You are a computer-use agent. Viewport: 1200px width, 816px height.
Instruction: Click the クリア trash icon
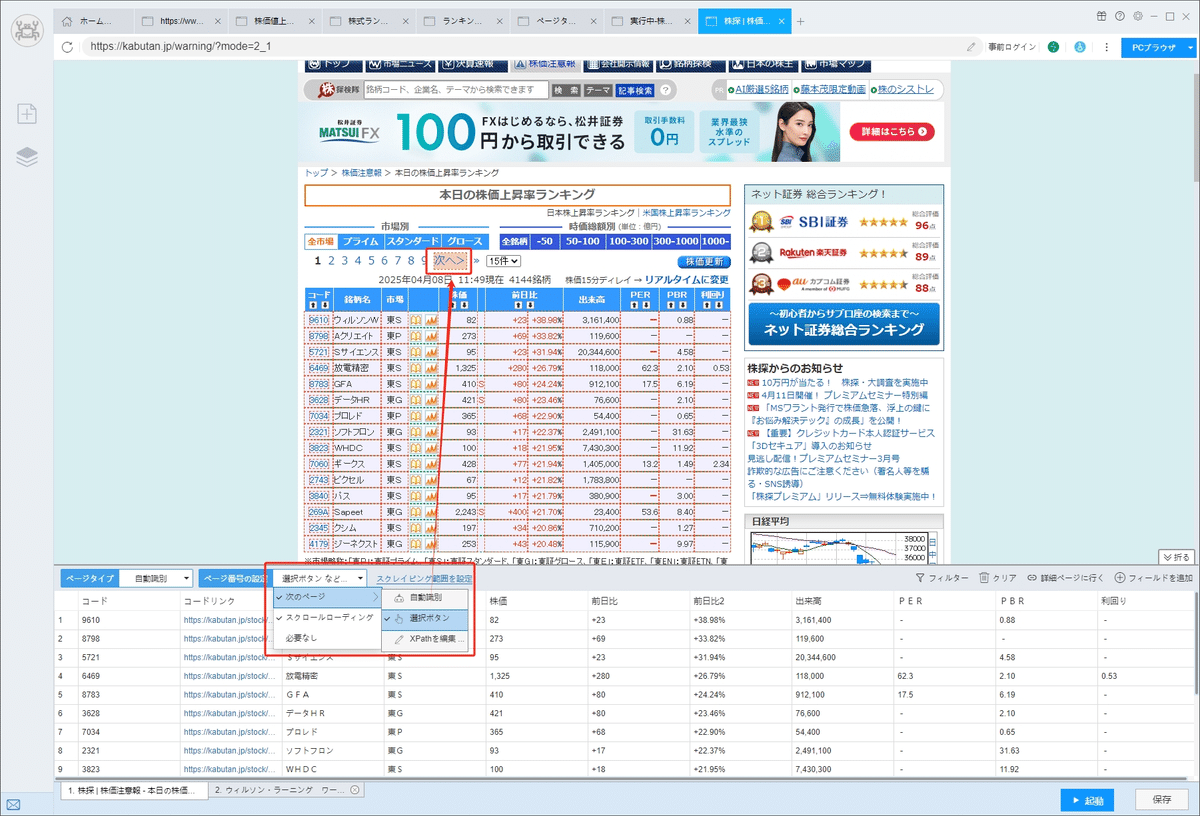[x=997, y=578]
